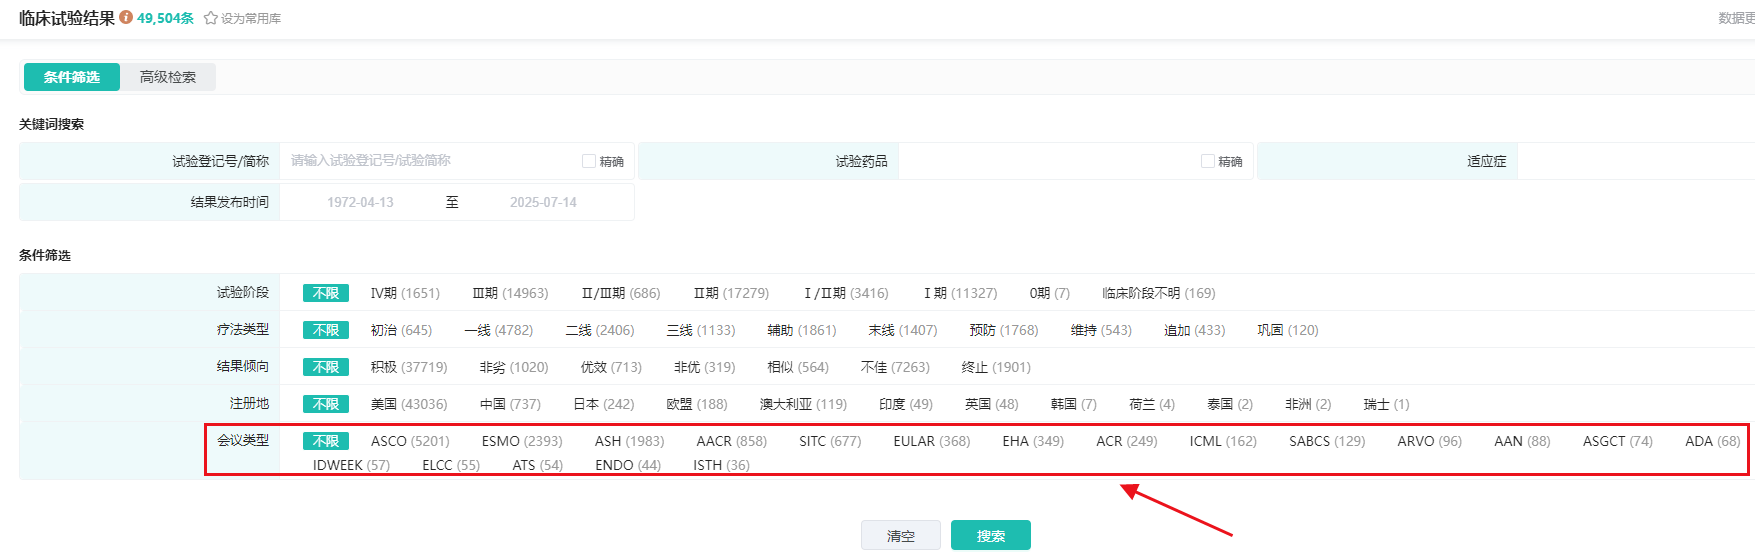Filter by 预防 (1768)

point(1004,330)
